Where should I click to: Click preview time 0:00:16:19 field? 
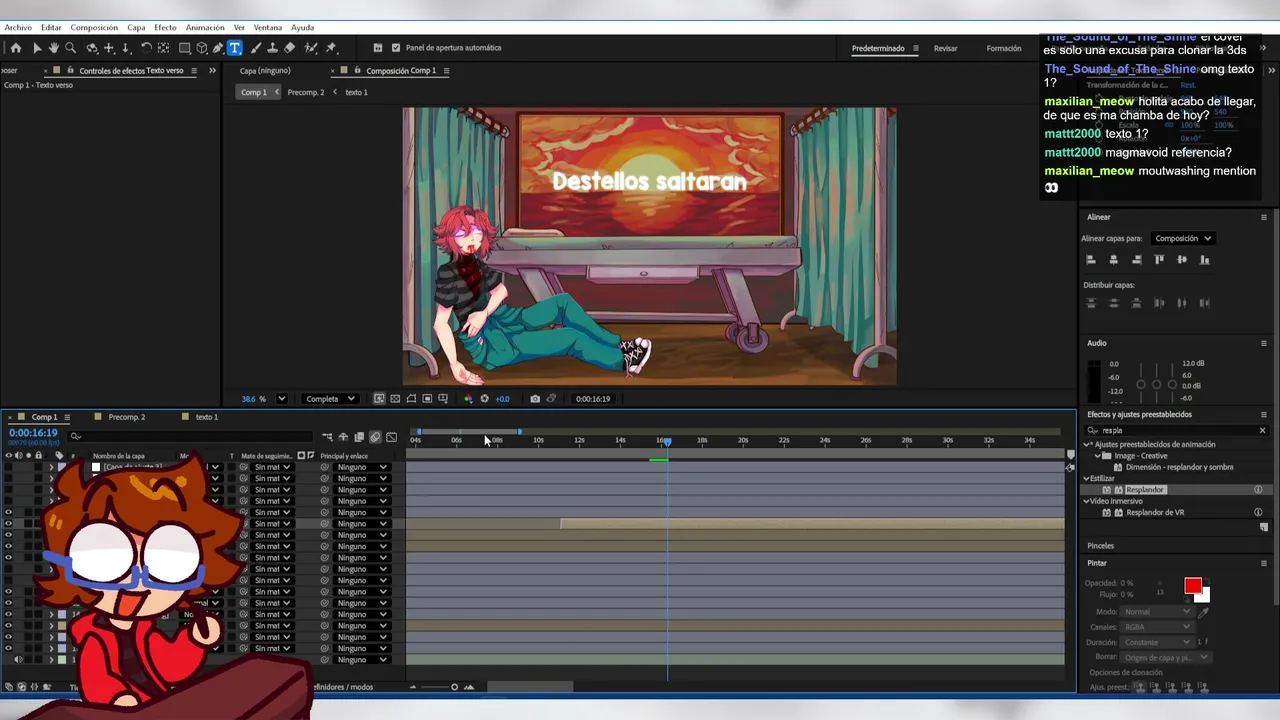tap(593, 399)
